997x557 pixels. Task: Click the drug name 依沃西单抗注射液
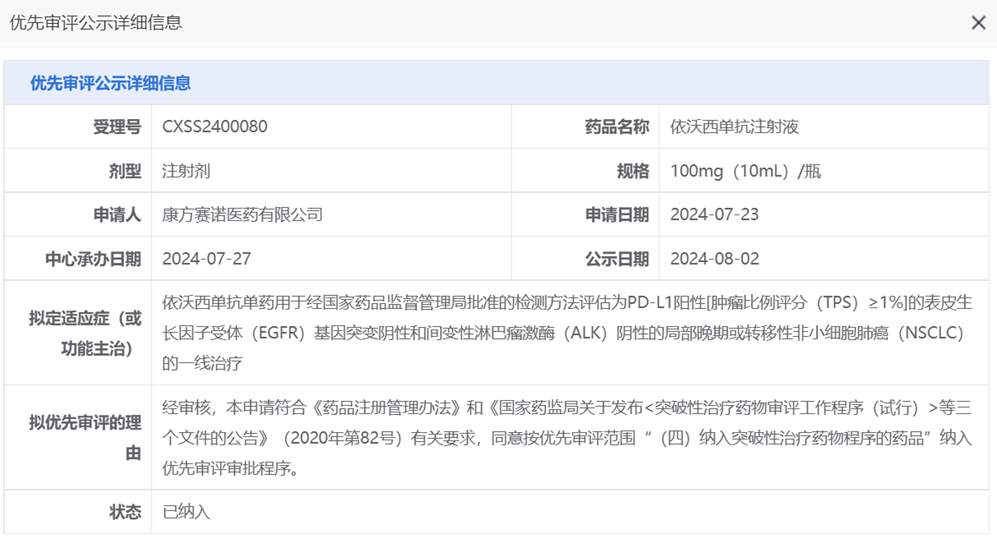point(734,127)
